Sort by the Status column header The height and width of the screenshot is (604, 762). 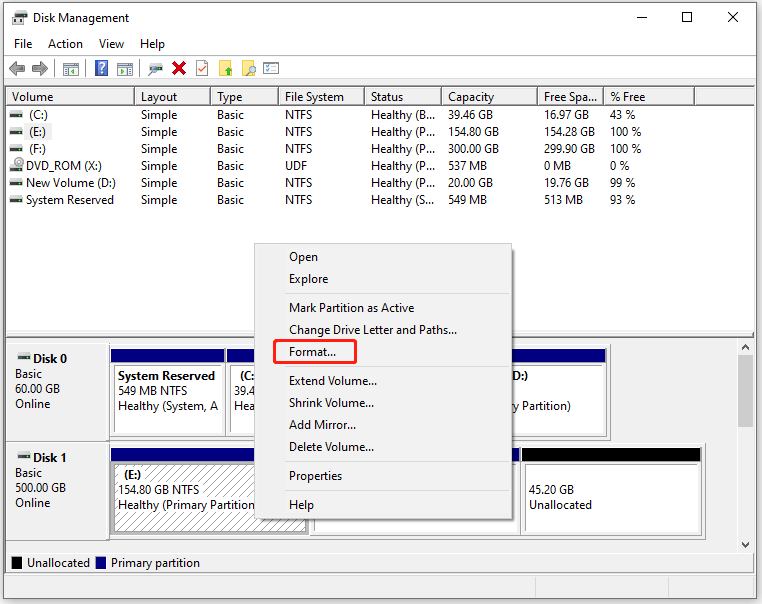coord(403,97)
